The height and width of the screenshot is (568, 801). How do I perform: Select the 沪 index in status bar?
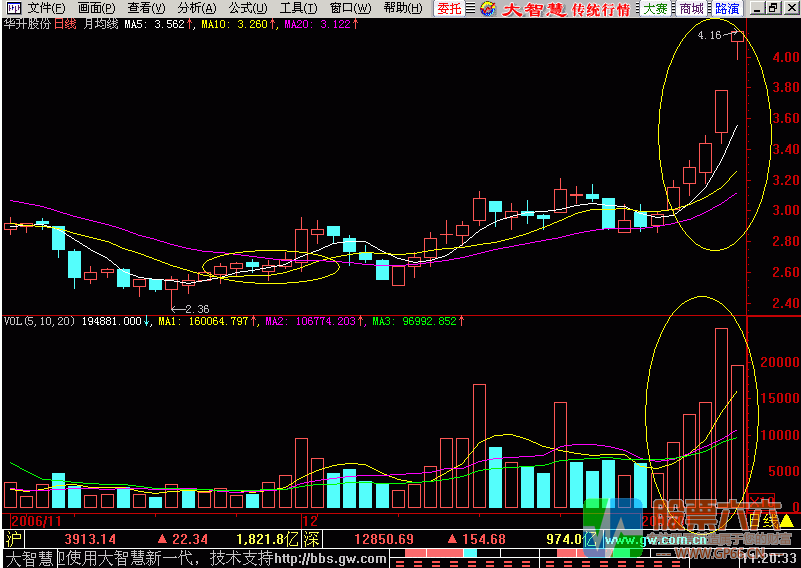12,539
